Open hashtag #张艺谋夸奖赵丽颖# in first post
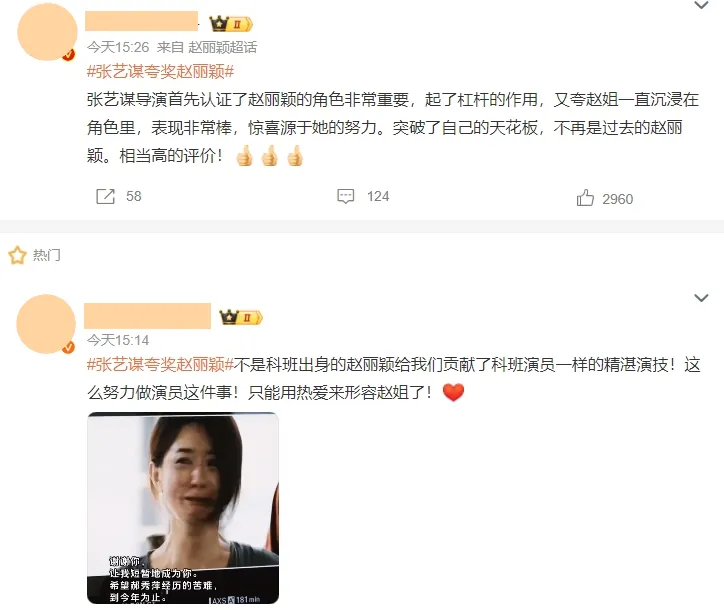Image resolution: width=724 pixels, height=610 pixels. [x=160, y=72]
